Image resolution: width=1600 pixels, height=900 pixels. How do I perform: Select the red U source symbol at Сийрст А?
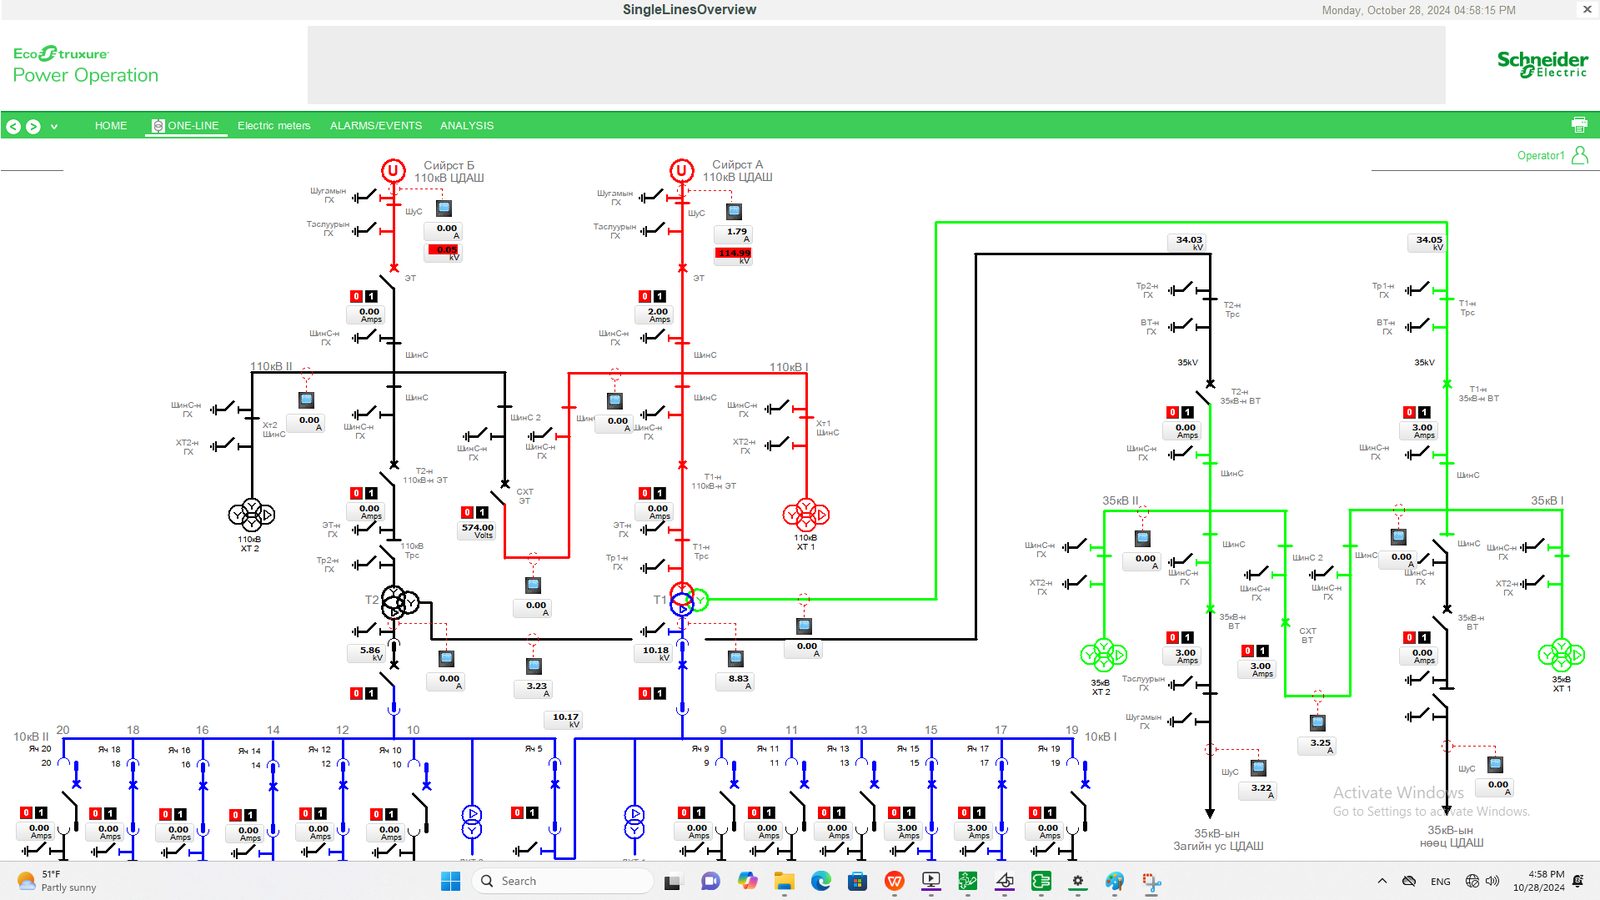(x=682, y=171)
